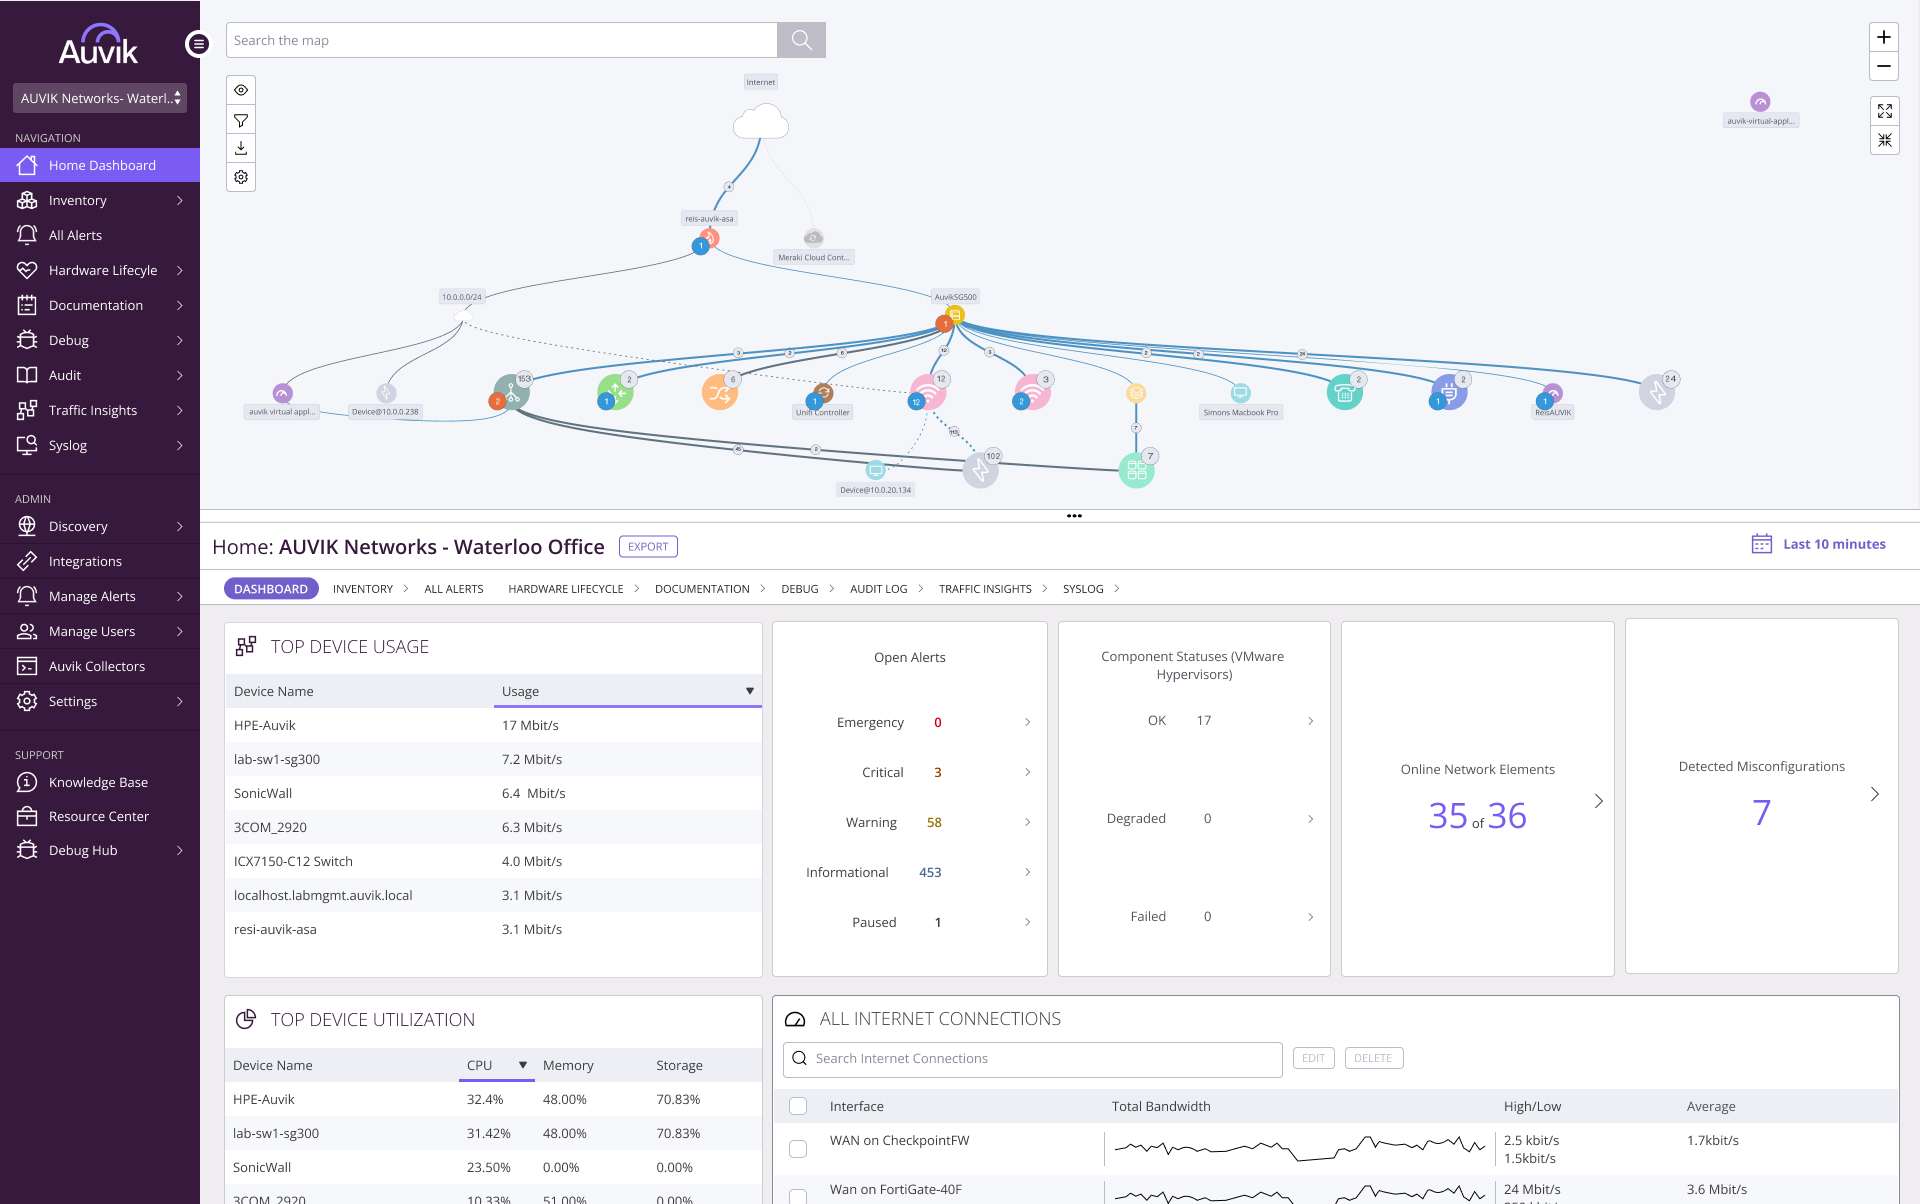The height and width of the screenshot is (1204, 1920).
Task: Click the collapse map nodes icon
Action: coord(1885,140)
